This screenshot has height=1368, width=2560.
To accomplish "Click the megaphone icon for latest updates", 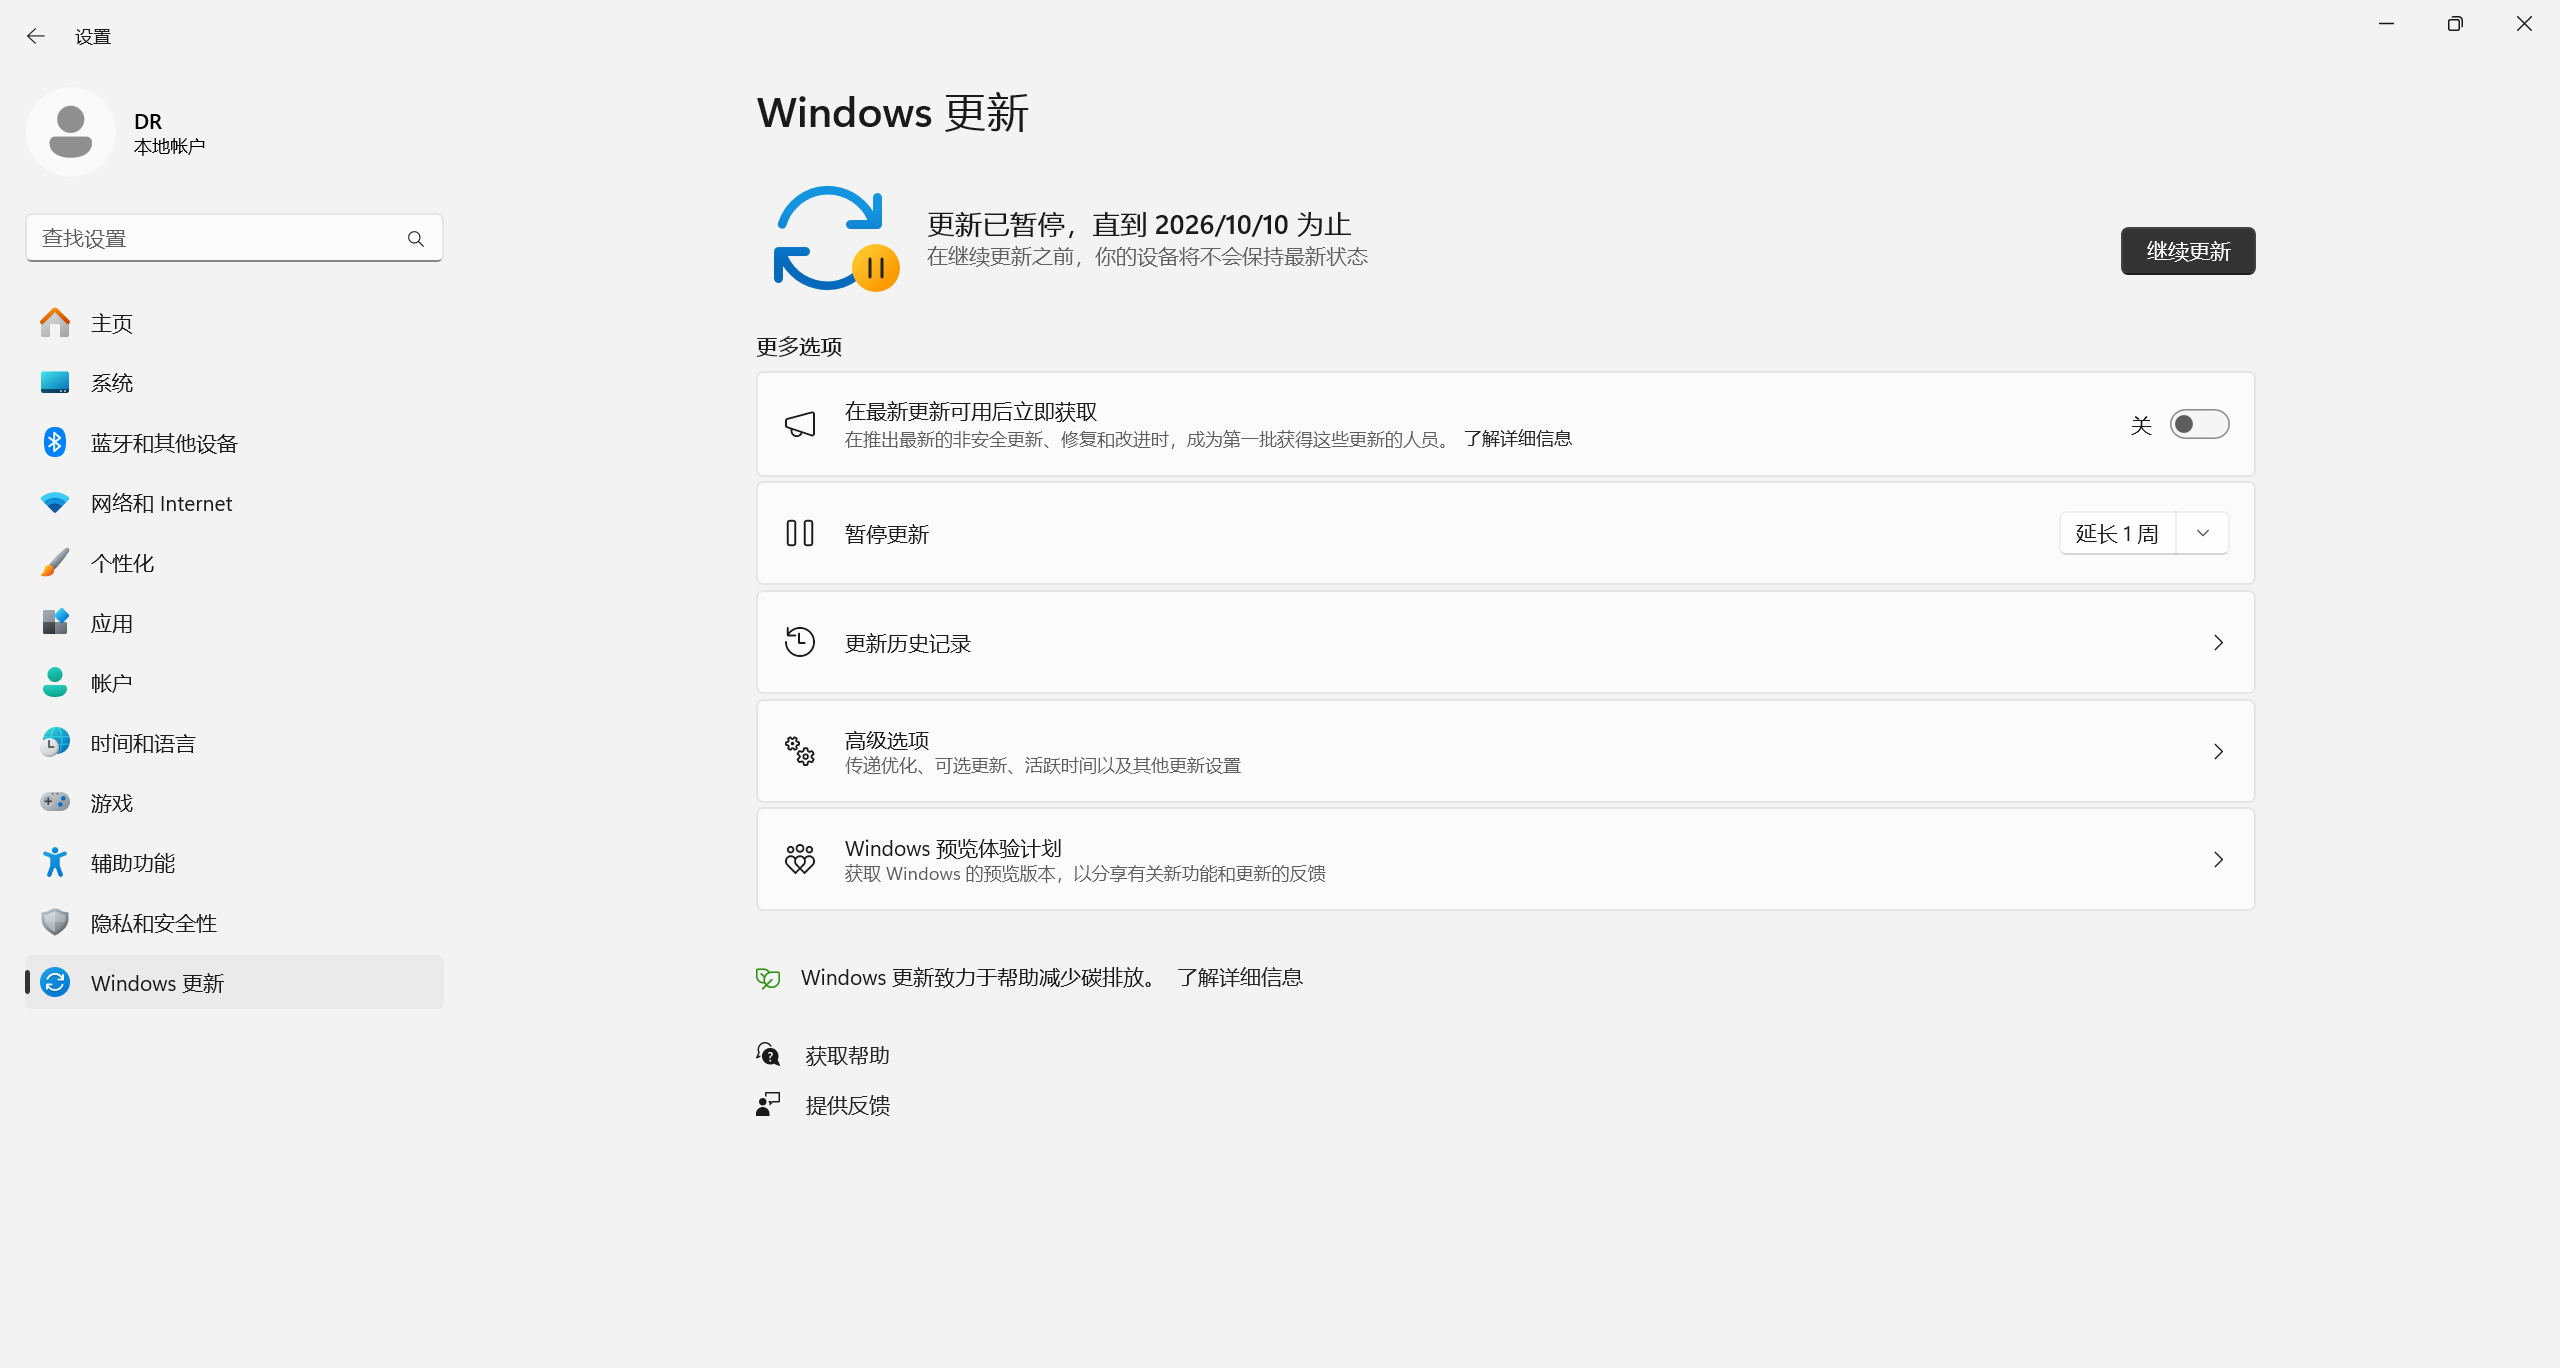I will [800, 425].
